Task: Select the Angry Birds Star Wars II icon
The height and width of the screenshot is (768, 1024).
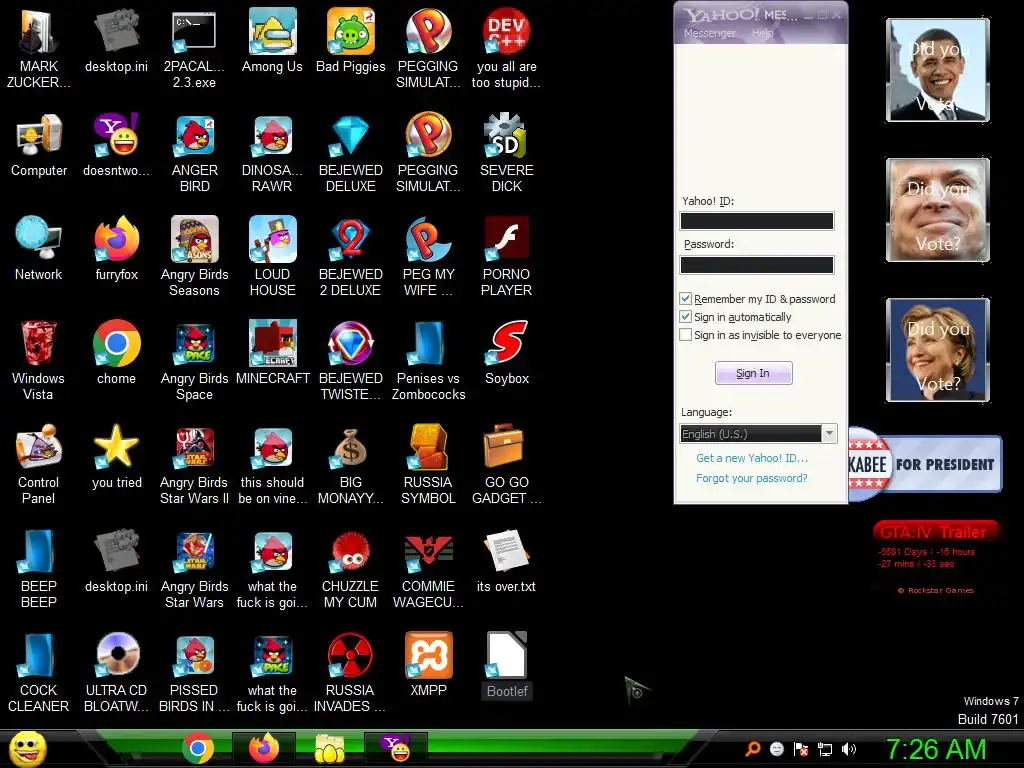Action: point(195,464)
